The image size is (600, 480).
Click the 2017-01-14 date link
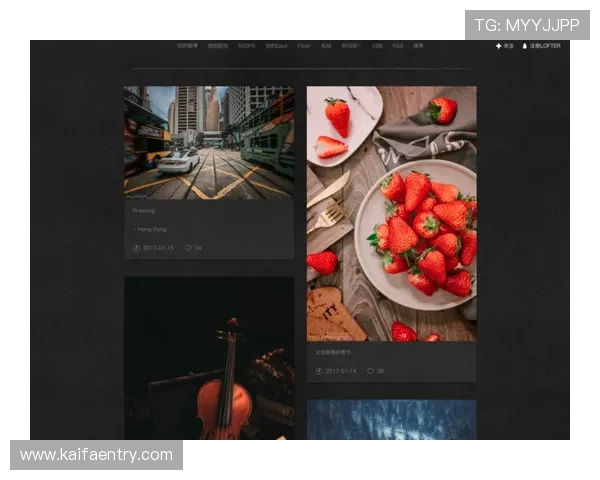341,371
